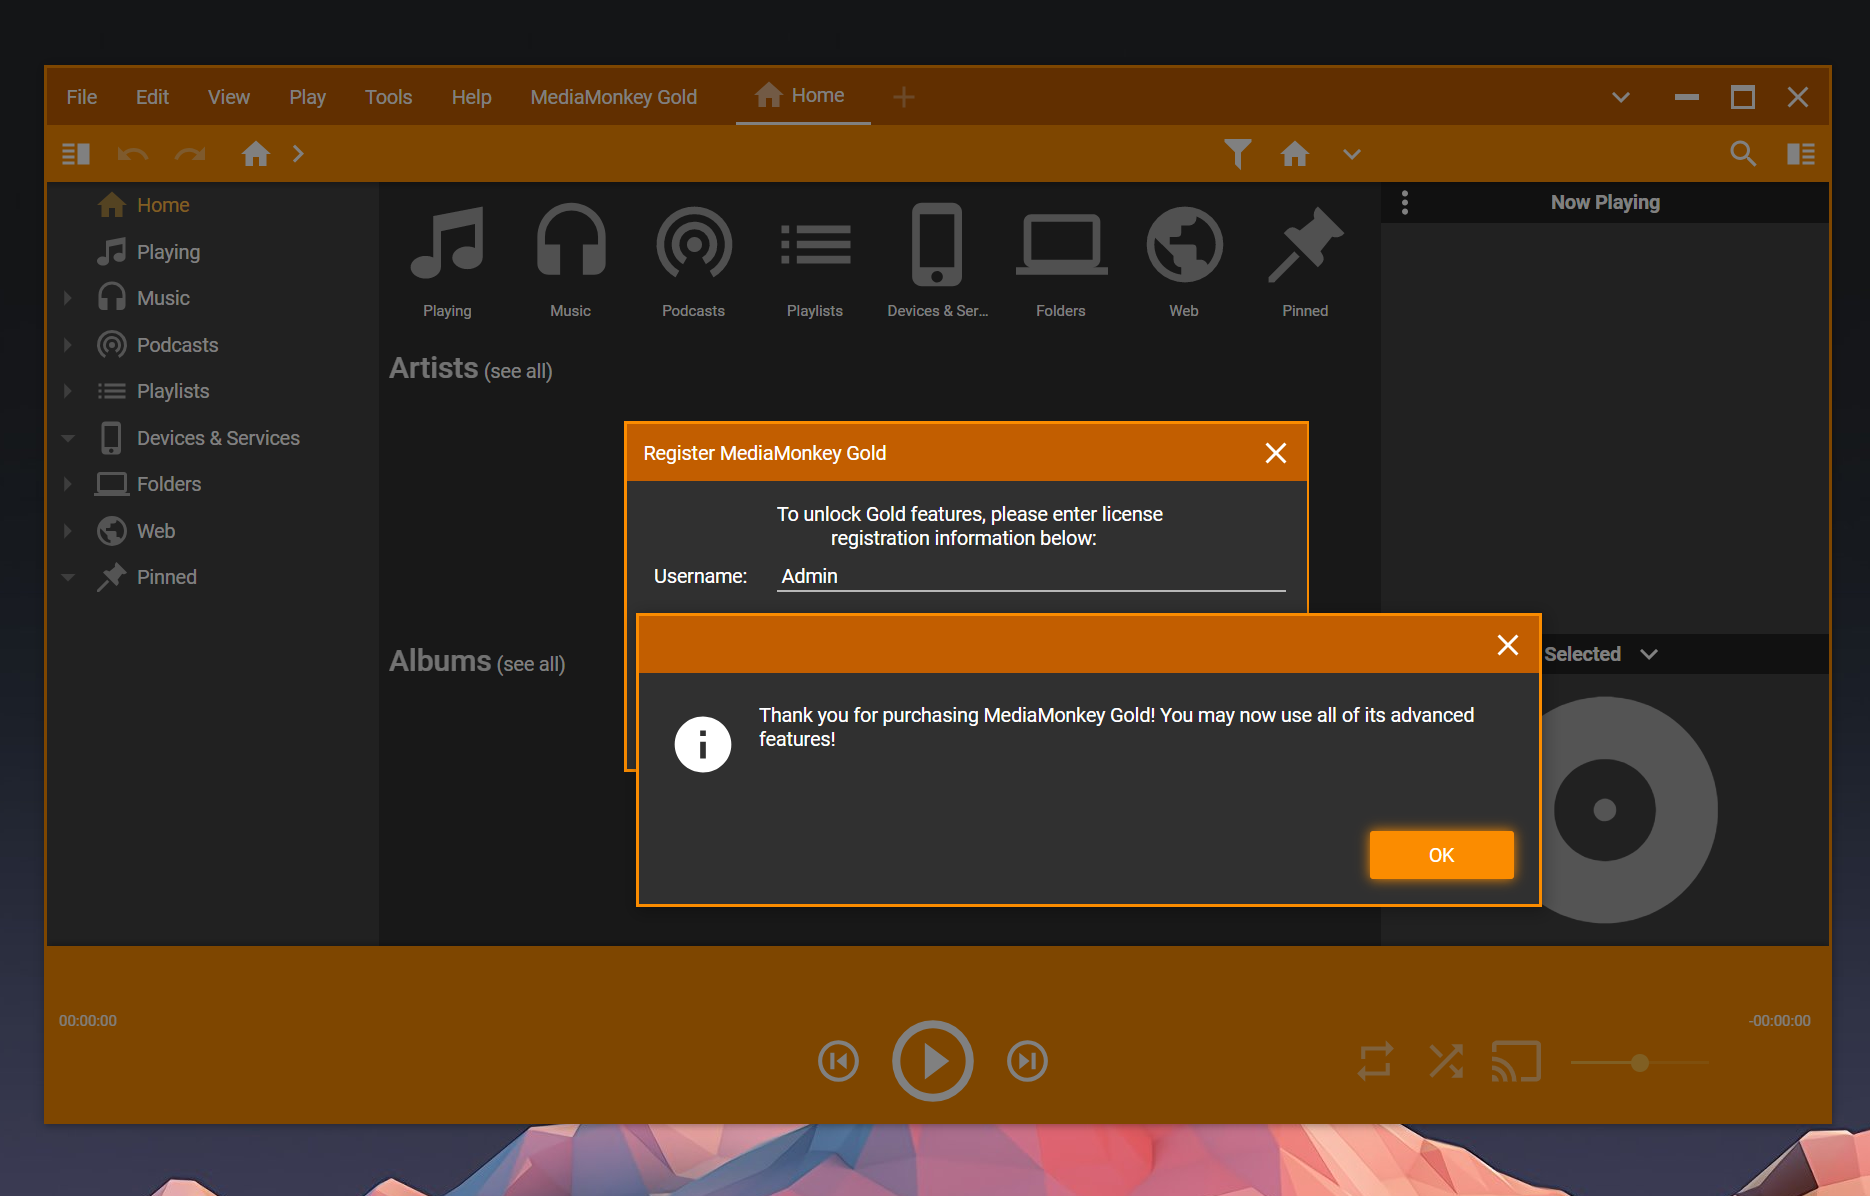Image resolution: width=1870 pixels, height=1196 pixels.
Task: Click the breadcrumb chevron after home
Action: [298, 154]
